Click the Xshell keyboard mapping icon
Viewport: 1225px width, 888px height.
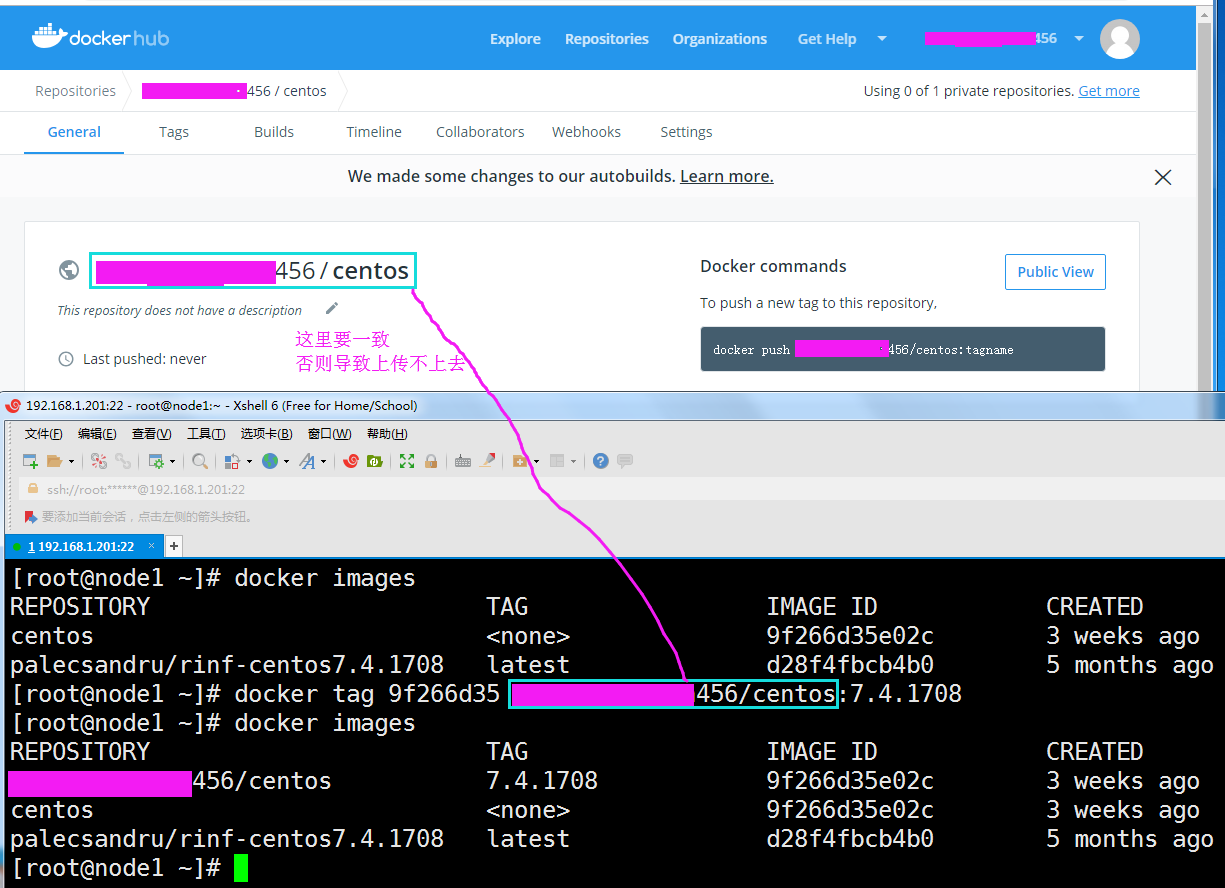[x=463, y=461]
